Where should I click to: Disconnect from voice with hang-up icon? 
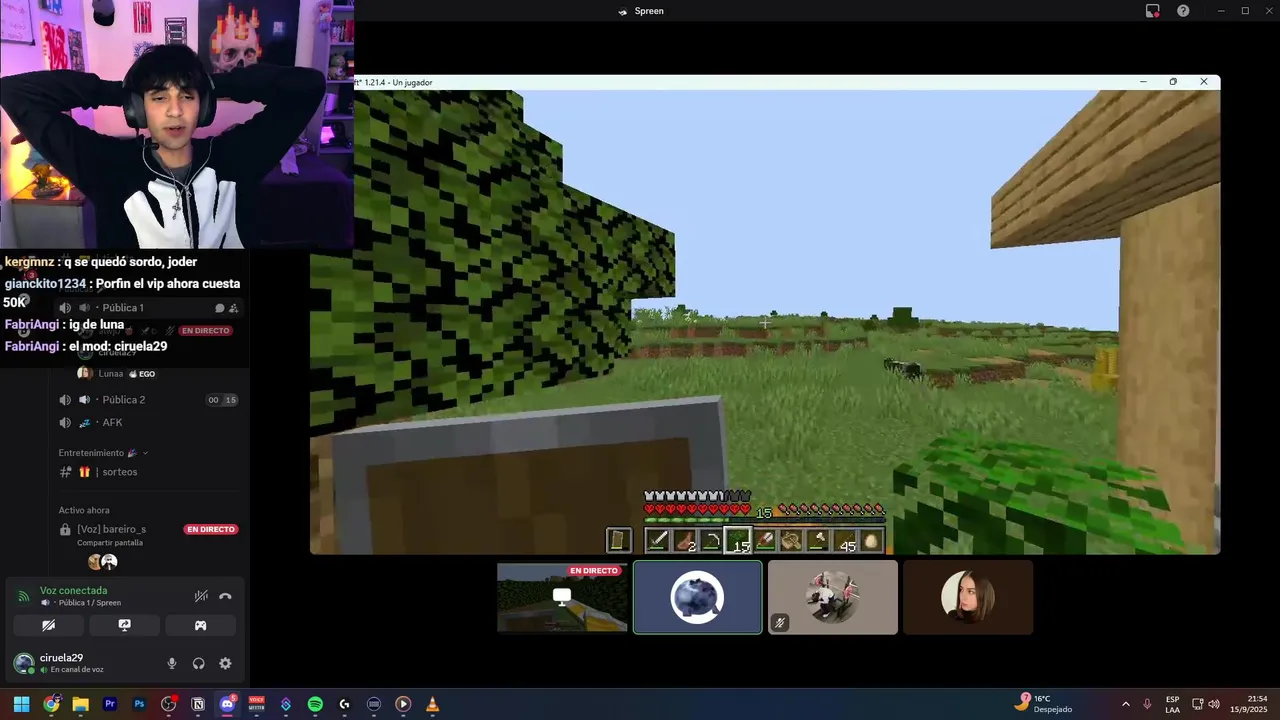coord(225,596)
